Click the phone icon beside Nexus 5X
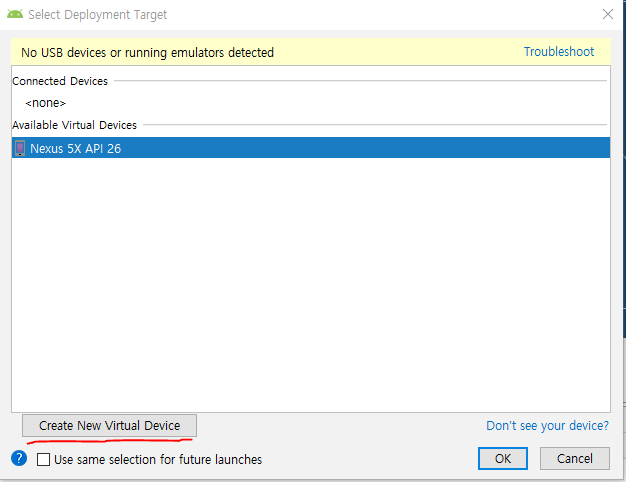The height and width of the screenshot is (482, 626). coord(20,148)
